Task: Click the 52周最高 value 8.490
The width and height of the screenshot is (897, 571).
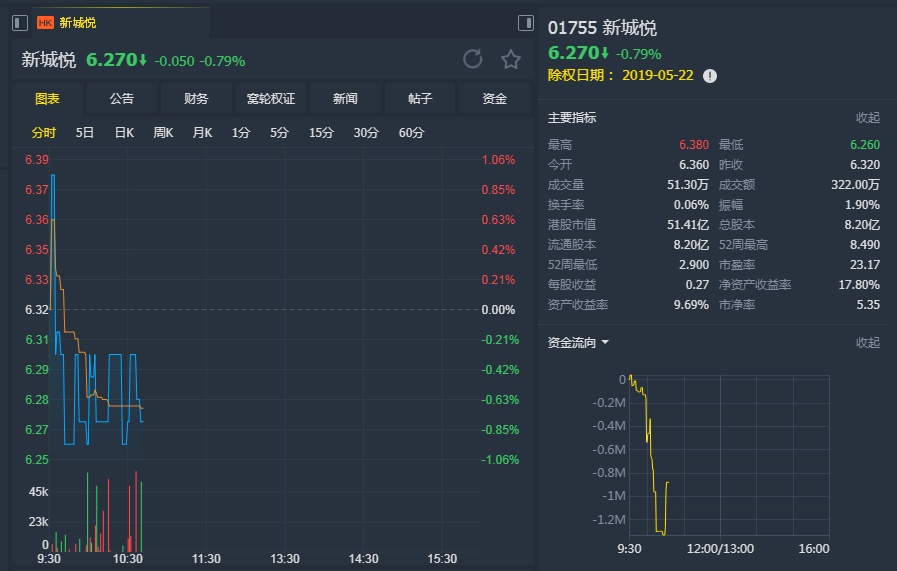Action: (865, 245)
